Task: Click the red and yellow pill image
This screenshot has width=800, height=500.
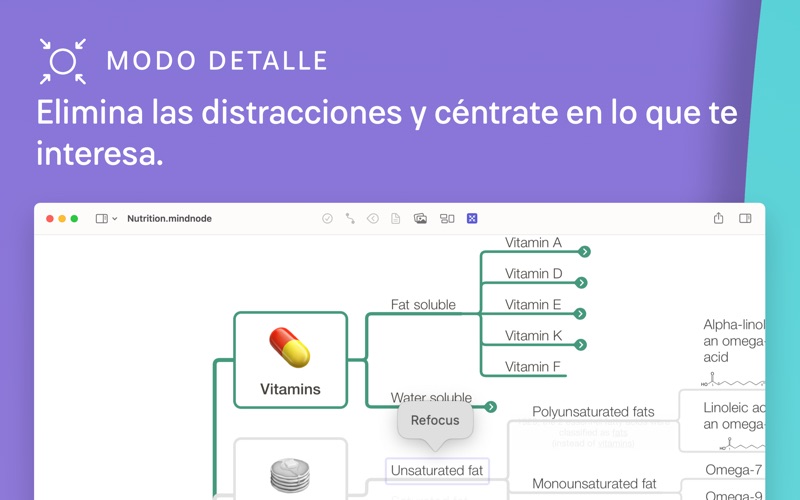Action: (290, 348)
